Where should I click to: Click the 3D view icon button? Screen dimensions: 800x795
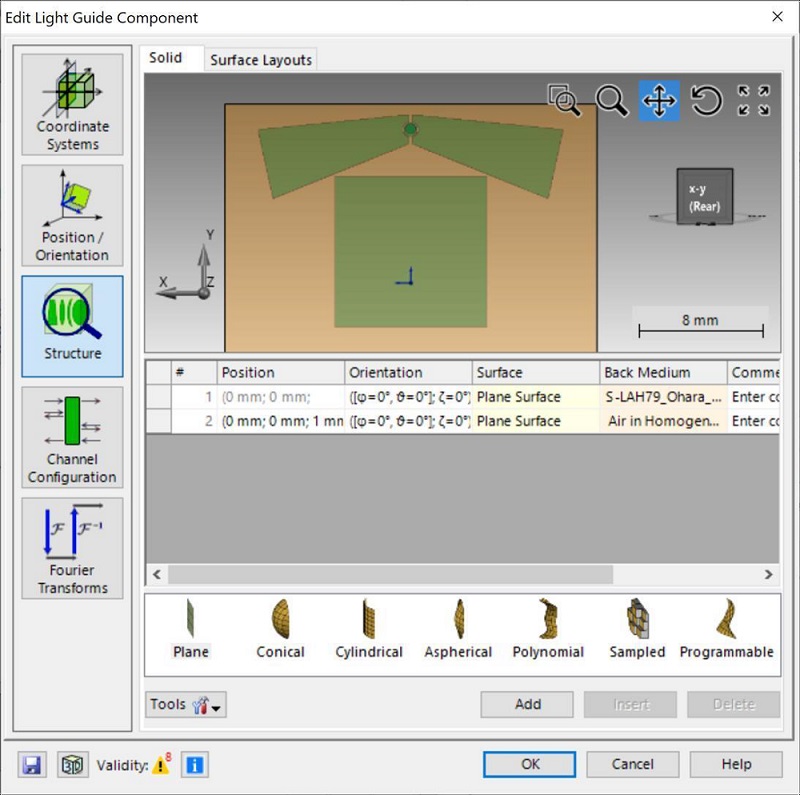(x=72, y=764)
